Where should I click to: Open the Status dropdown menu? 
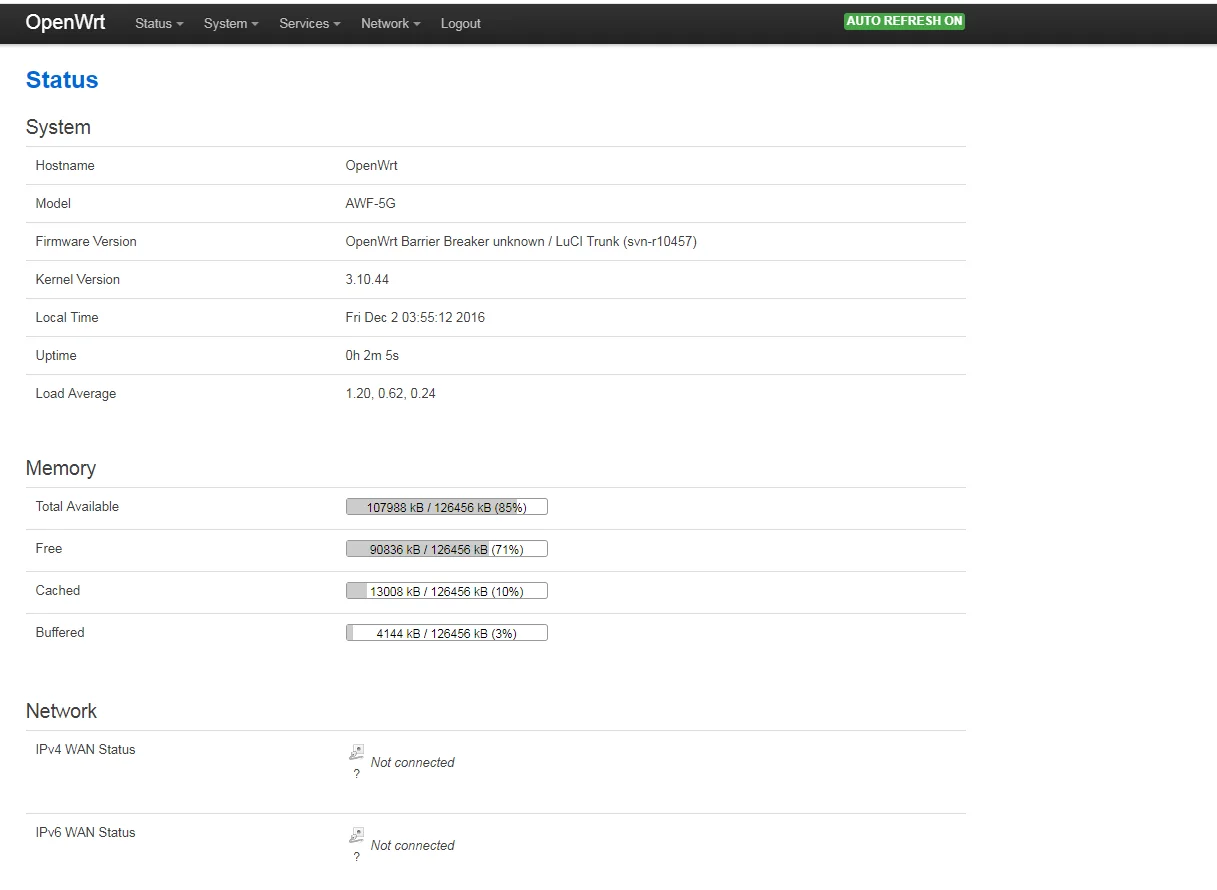[159, 23]
